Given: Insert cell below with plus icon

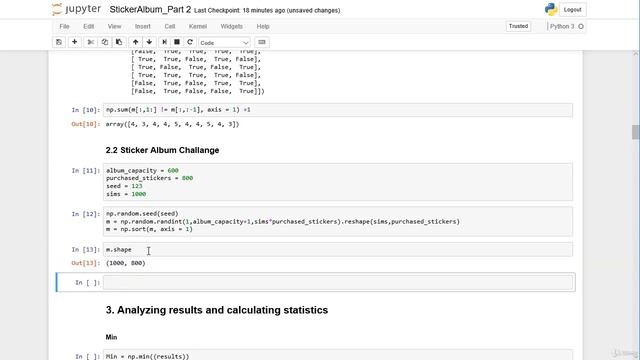Looking at the screenshot, I should pyautogui.click(x=74, y=42).
